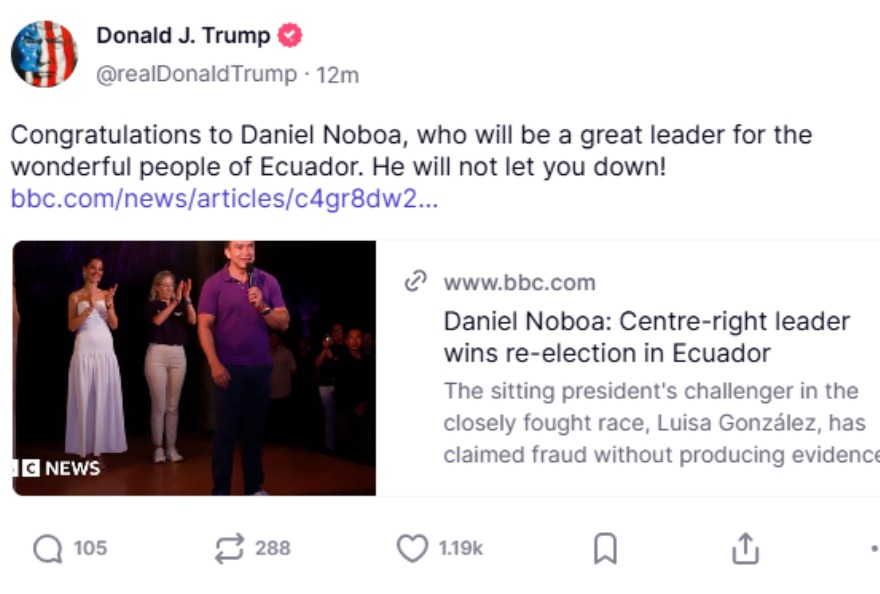The image size is (880, 594).
Task: Click the repost arrows icon
Action: click(x=229, y=548)
